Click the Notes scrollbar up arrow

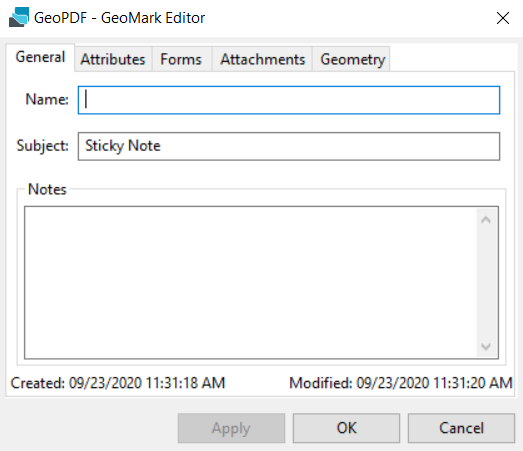[x=486, y=219]
